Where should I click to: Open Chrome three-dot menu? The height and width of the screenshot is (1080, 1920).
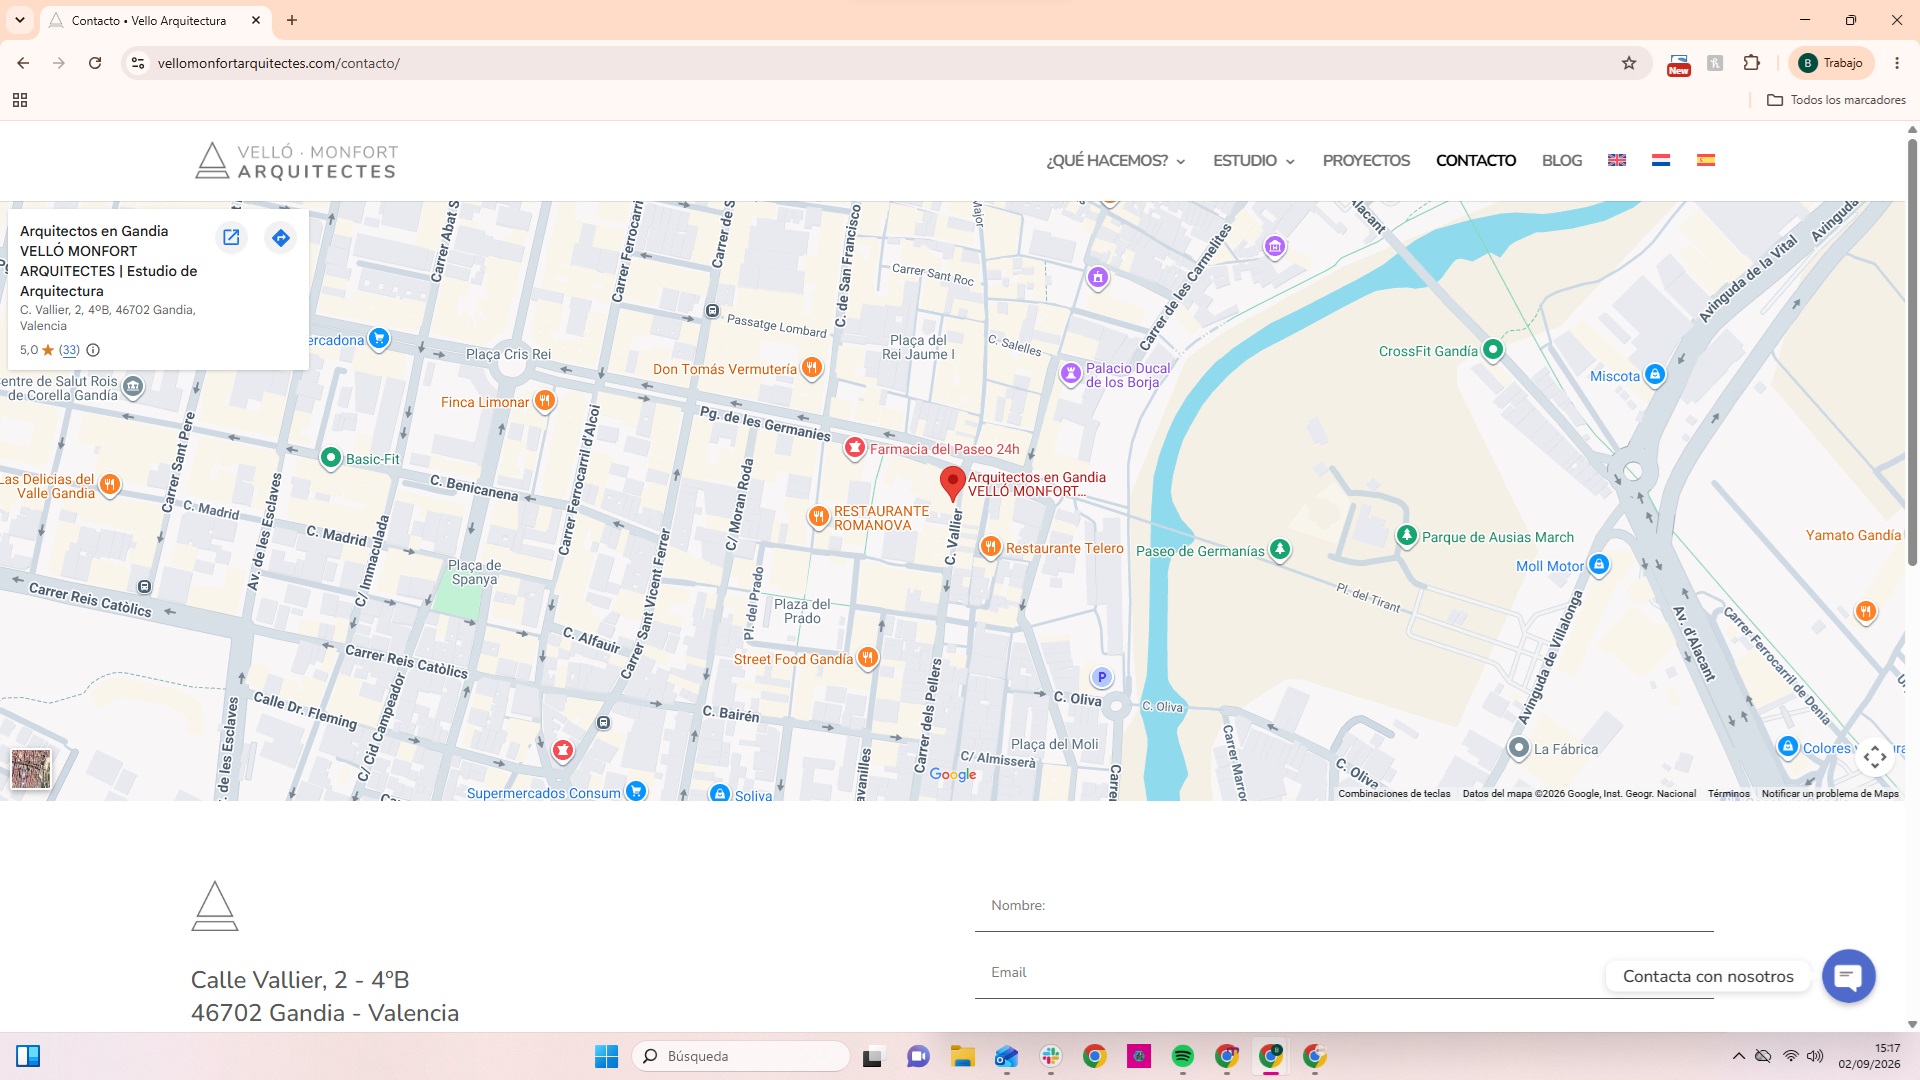pos(1897,63)
